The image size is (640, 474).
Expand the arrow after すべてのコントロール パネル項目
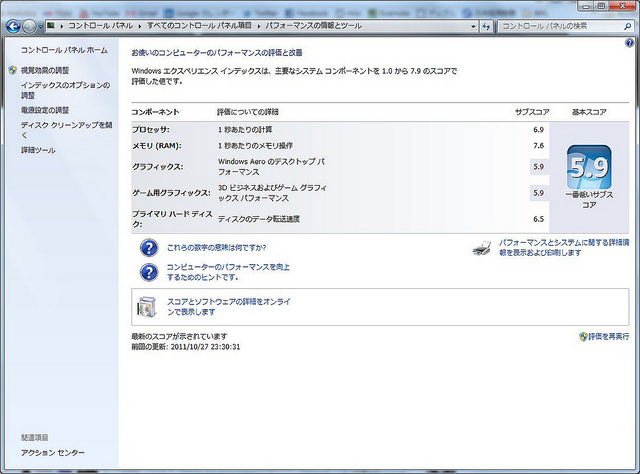(258, 26)
